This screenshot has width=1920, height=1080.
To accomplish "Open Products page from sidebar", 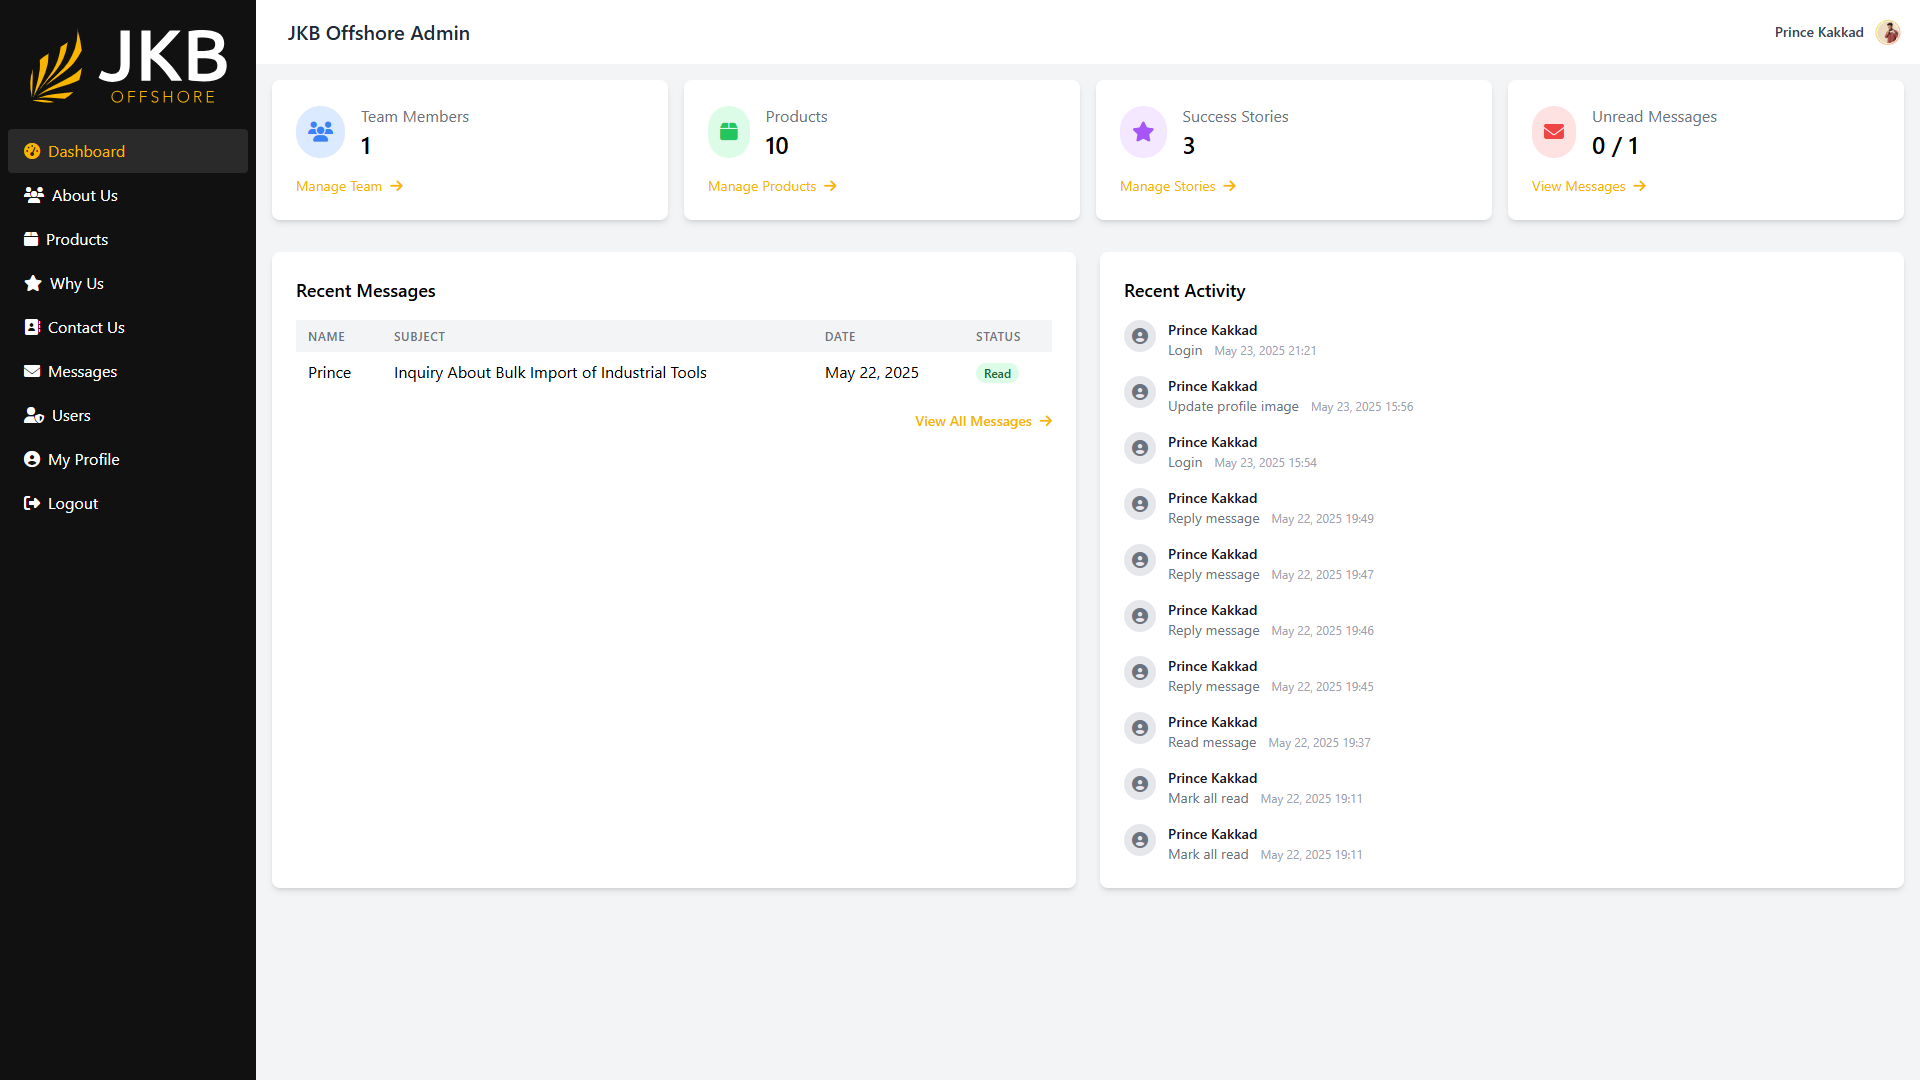I will click(x=76, y=239).
